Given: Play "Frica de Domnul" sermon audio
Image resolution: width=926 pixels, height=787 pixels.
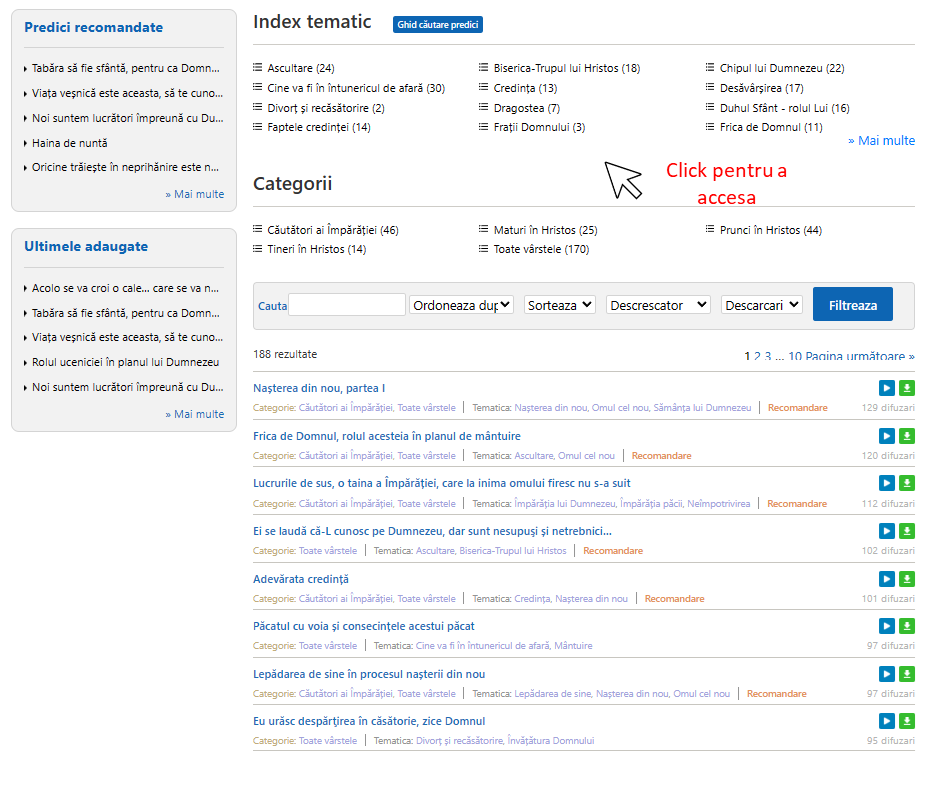Looking at the screenshot, I should [x=887, y=435].
